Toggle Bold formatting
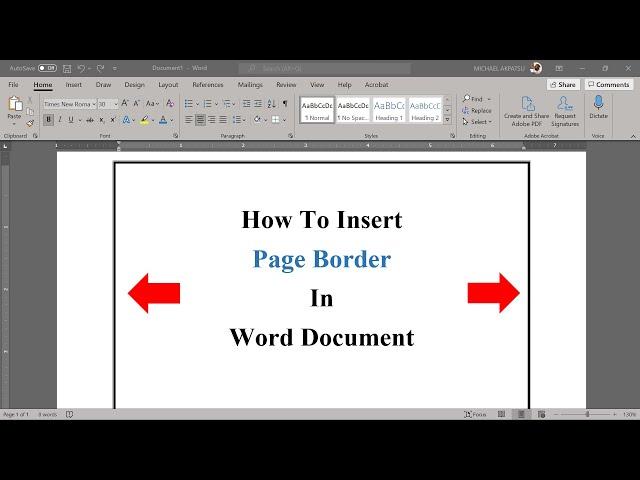Image resolution: width=640 pixels, height=480 pixels. click(x=48, y=120)
